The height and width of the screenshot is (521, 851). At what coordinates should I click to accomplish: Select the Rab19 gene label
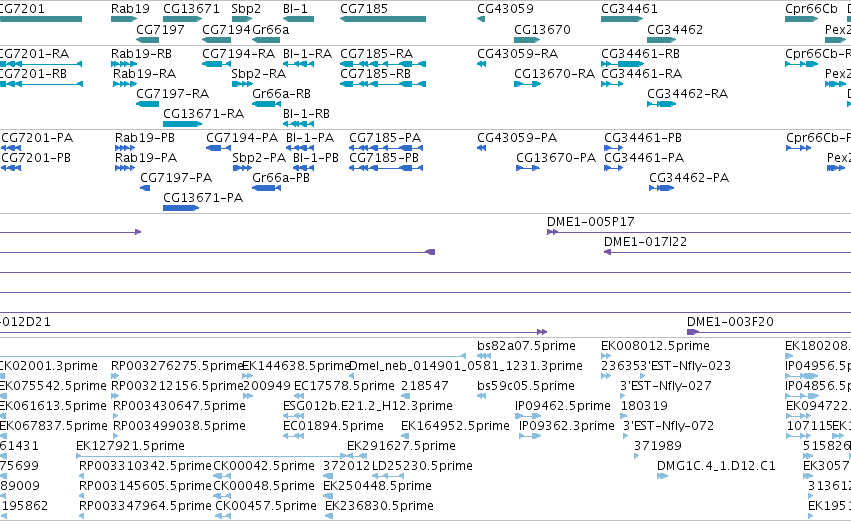[x=130, y=9]
